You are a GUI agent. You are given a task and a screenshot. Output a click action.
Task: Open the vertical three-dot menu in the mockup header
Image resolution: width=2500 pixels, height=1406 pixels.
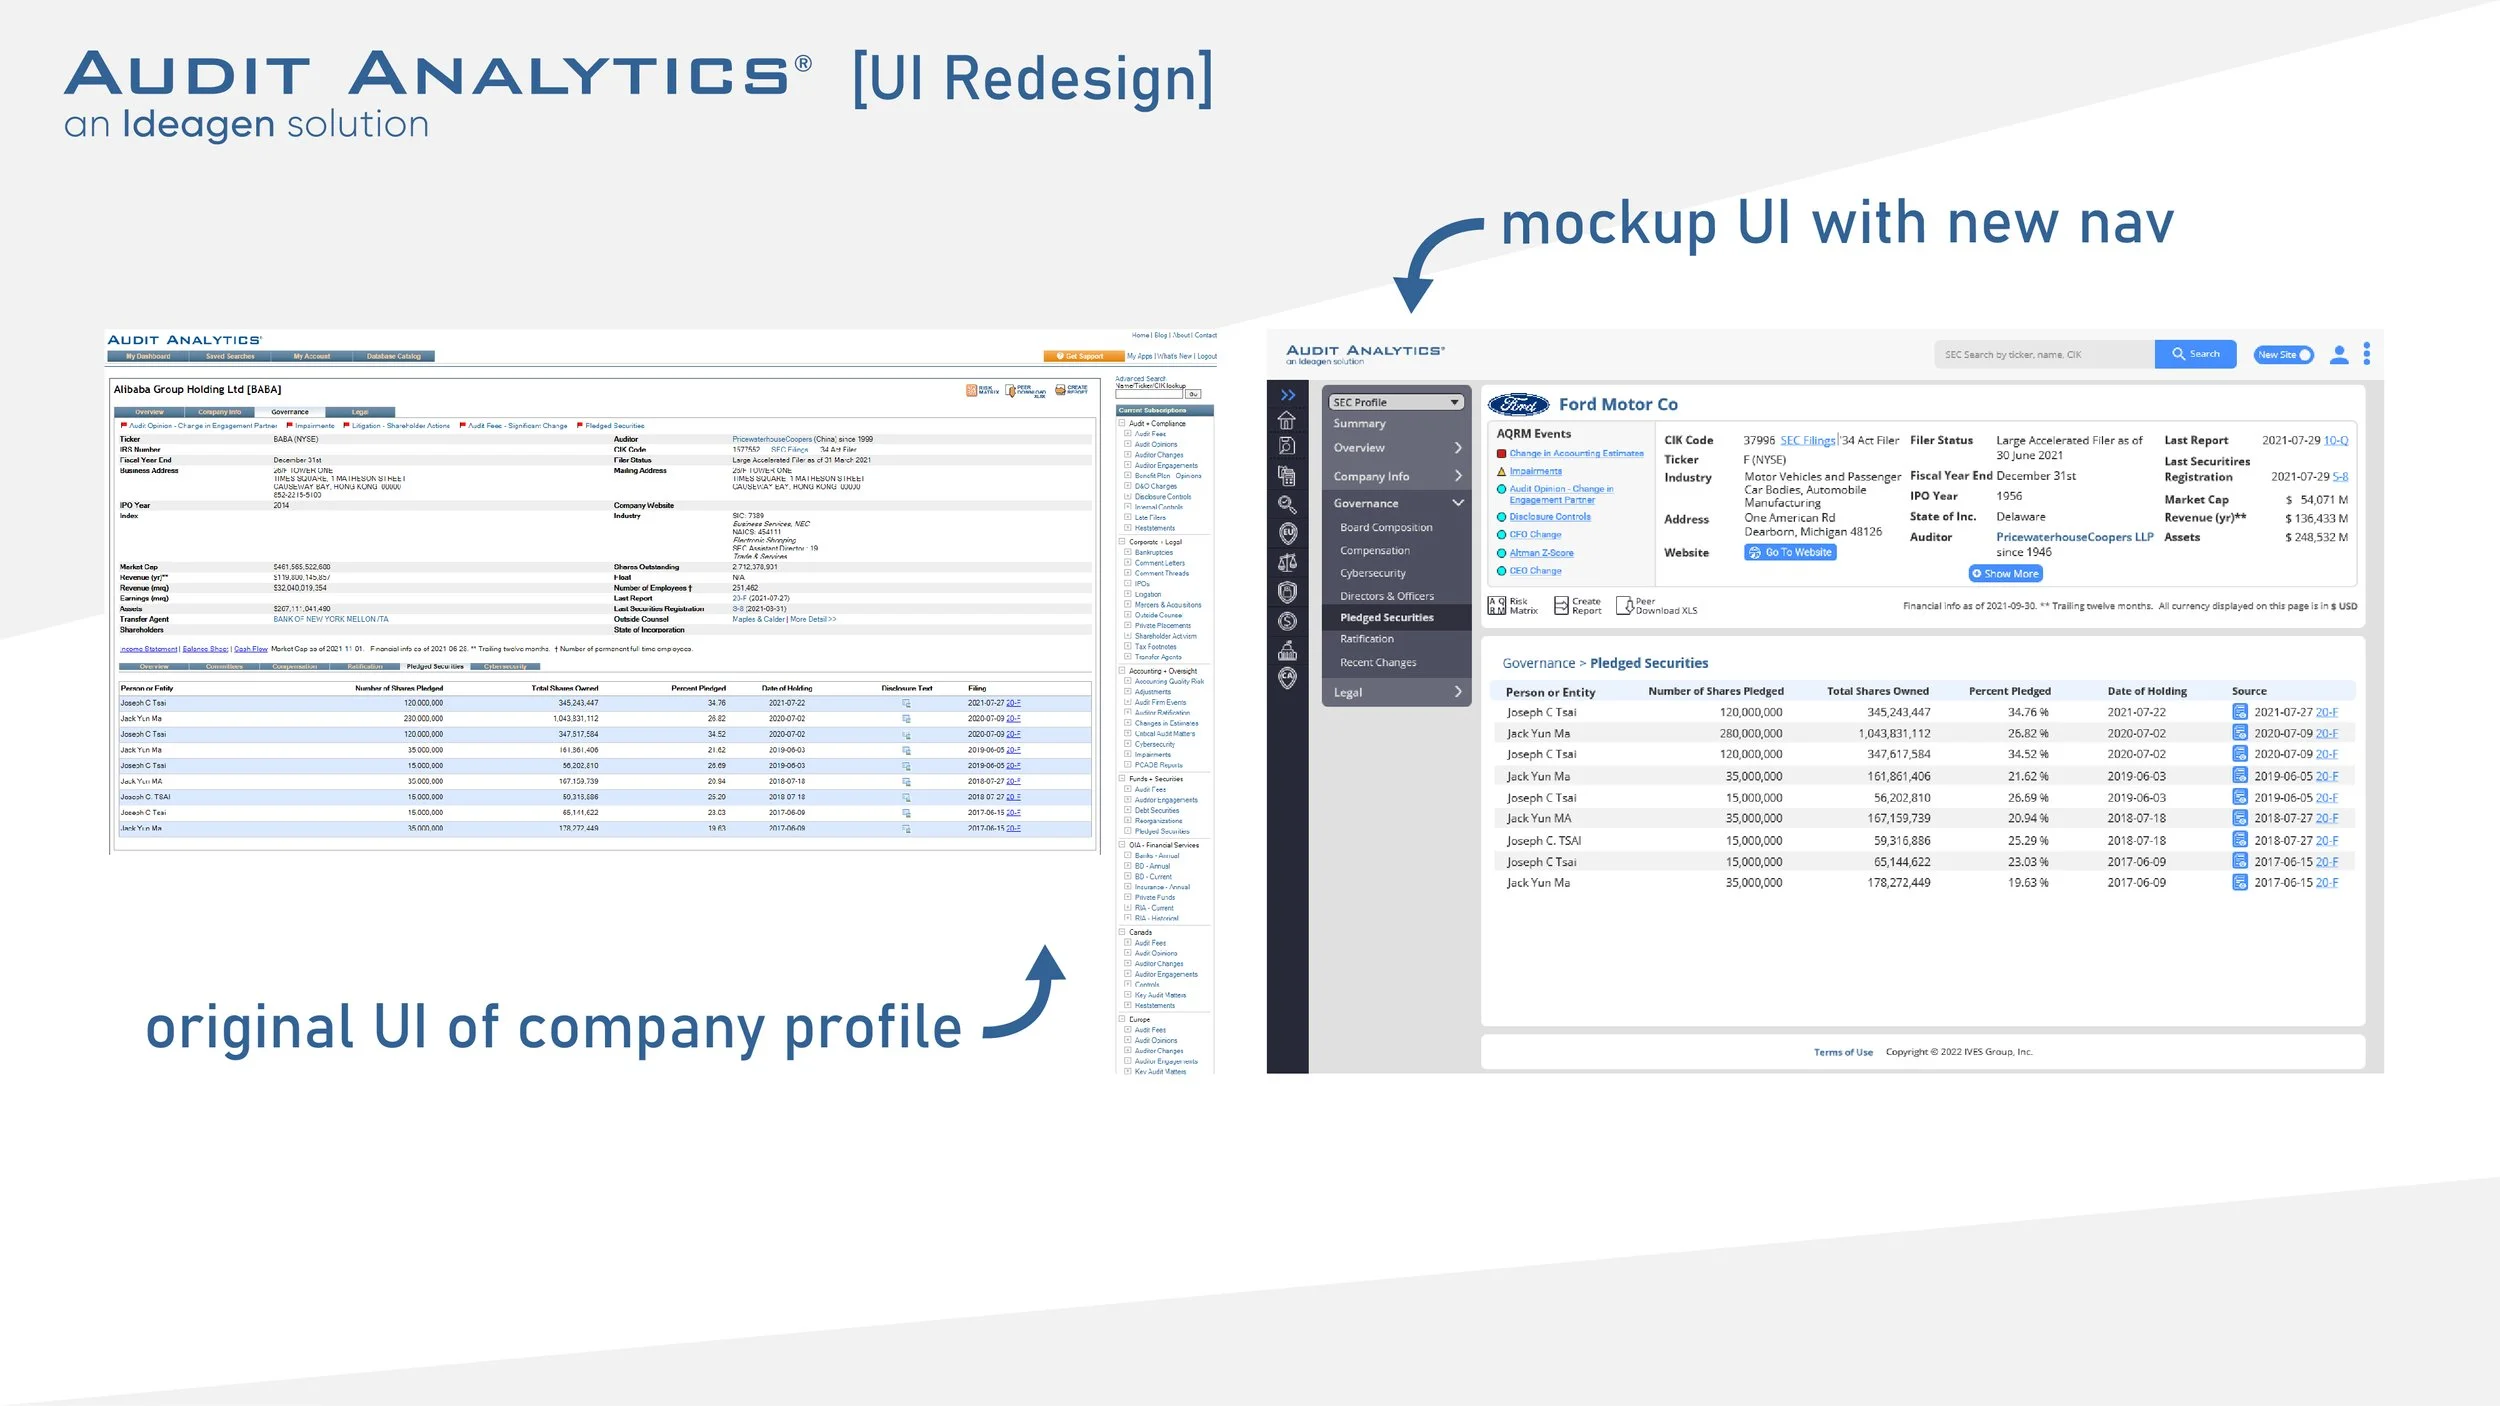tap(2366, 354)
